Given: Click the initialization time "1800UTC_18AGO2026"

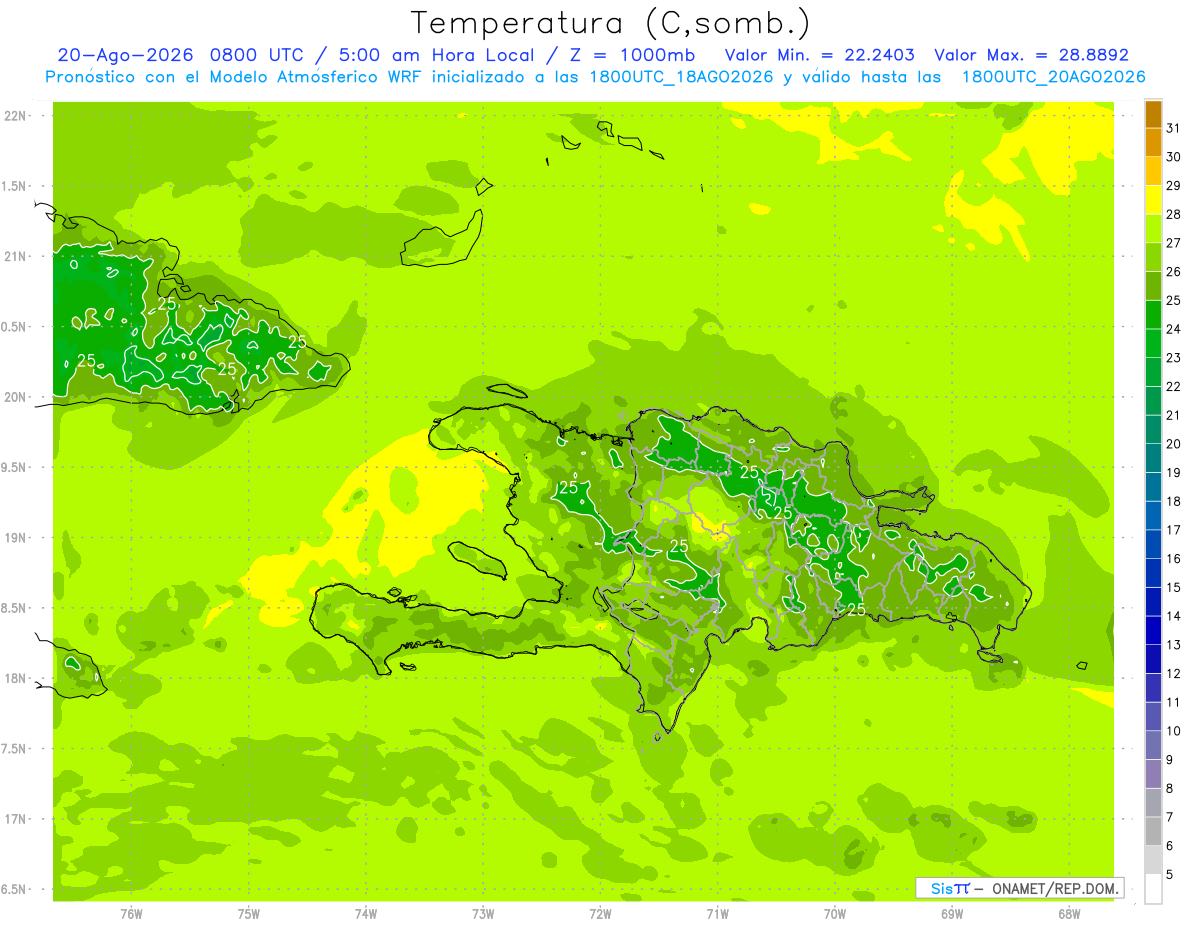Looking at the screenshot, I should pos(680,77).
